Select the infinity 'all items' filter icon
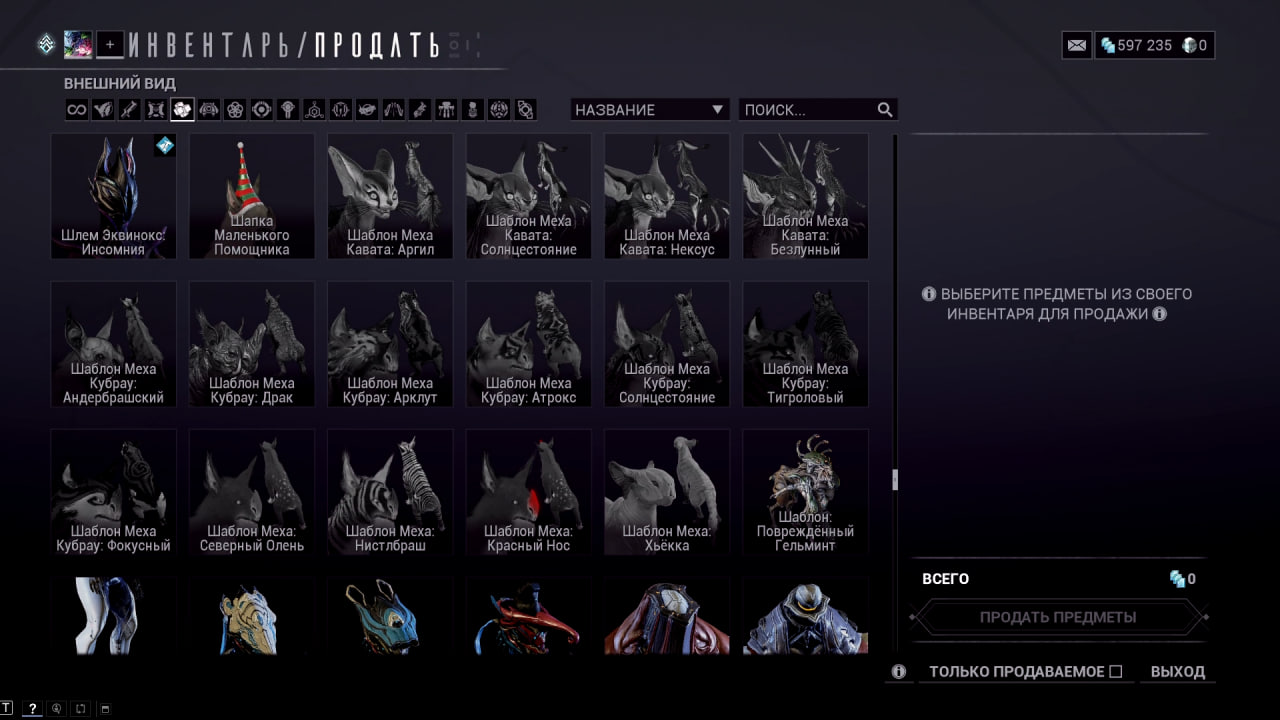The image size is (1280, 720). 77,110
